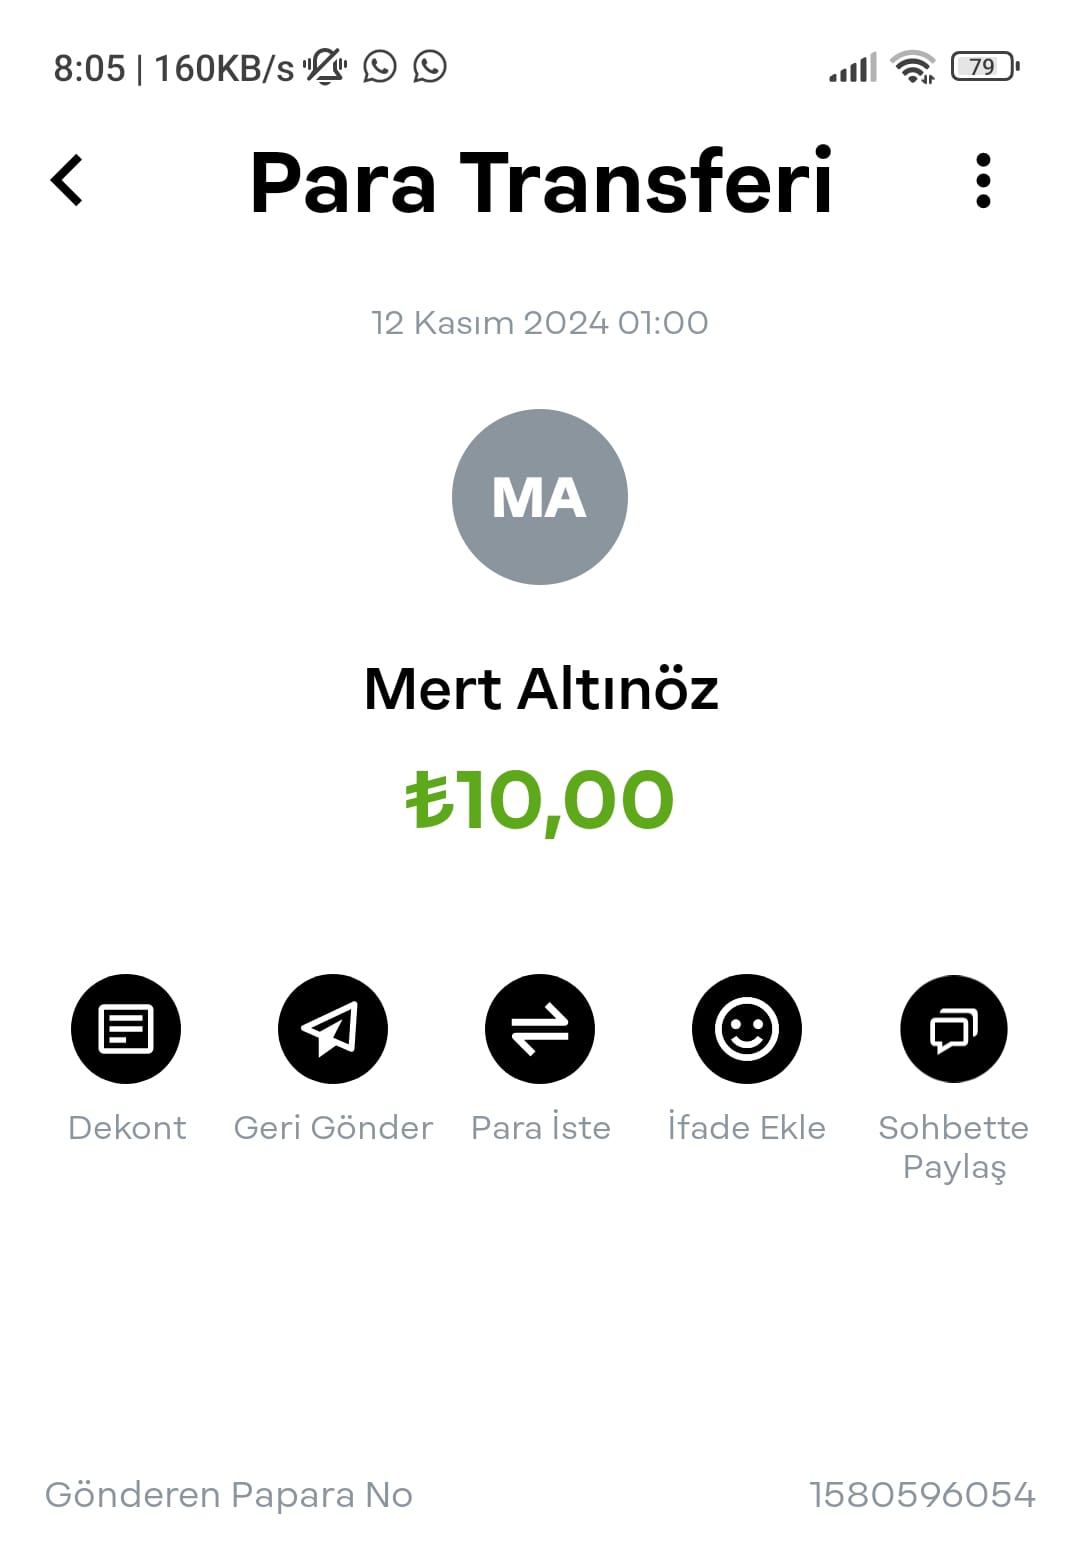Tap the ₺10,00 amount text
1080x1543 pixels.
coord(540,800)
